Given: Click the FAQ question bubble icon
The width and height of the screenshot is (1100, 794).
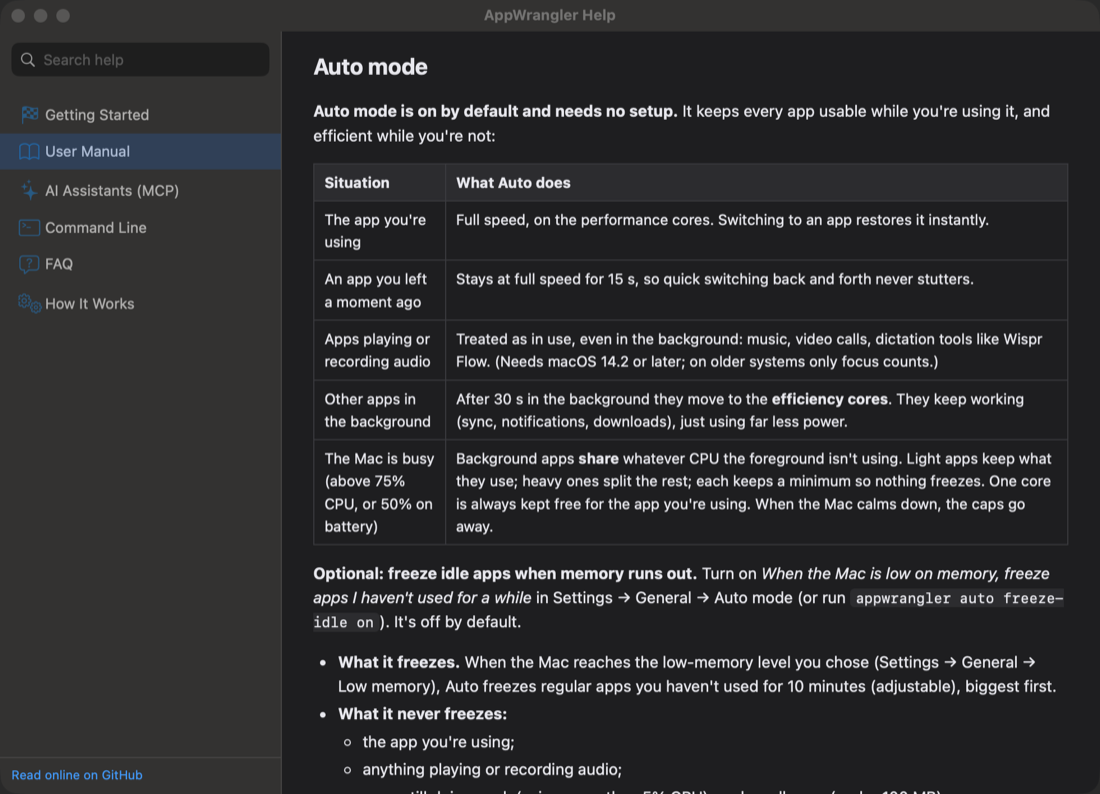Looking at the screenshot, I should coord(29,264).
